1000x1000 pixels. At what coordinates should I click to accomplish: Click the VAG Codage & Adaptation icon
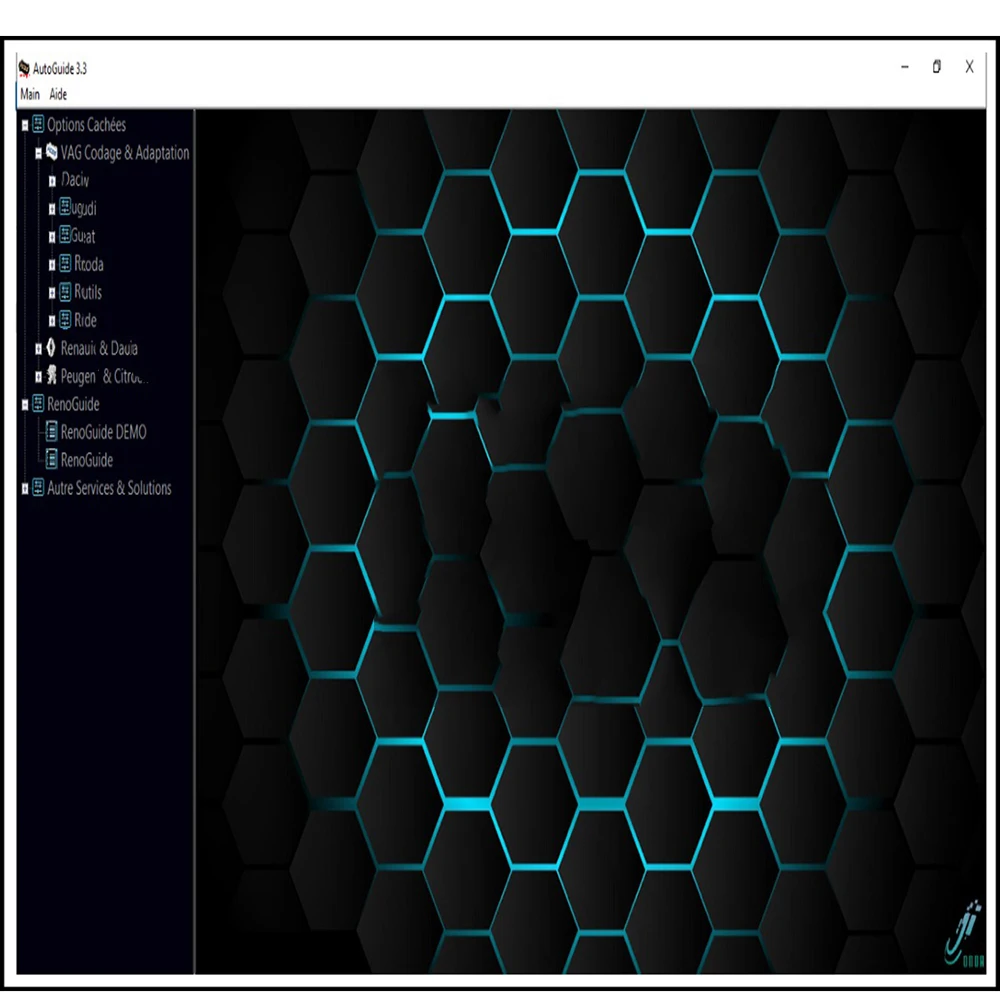52,152
